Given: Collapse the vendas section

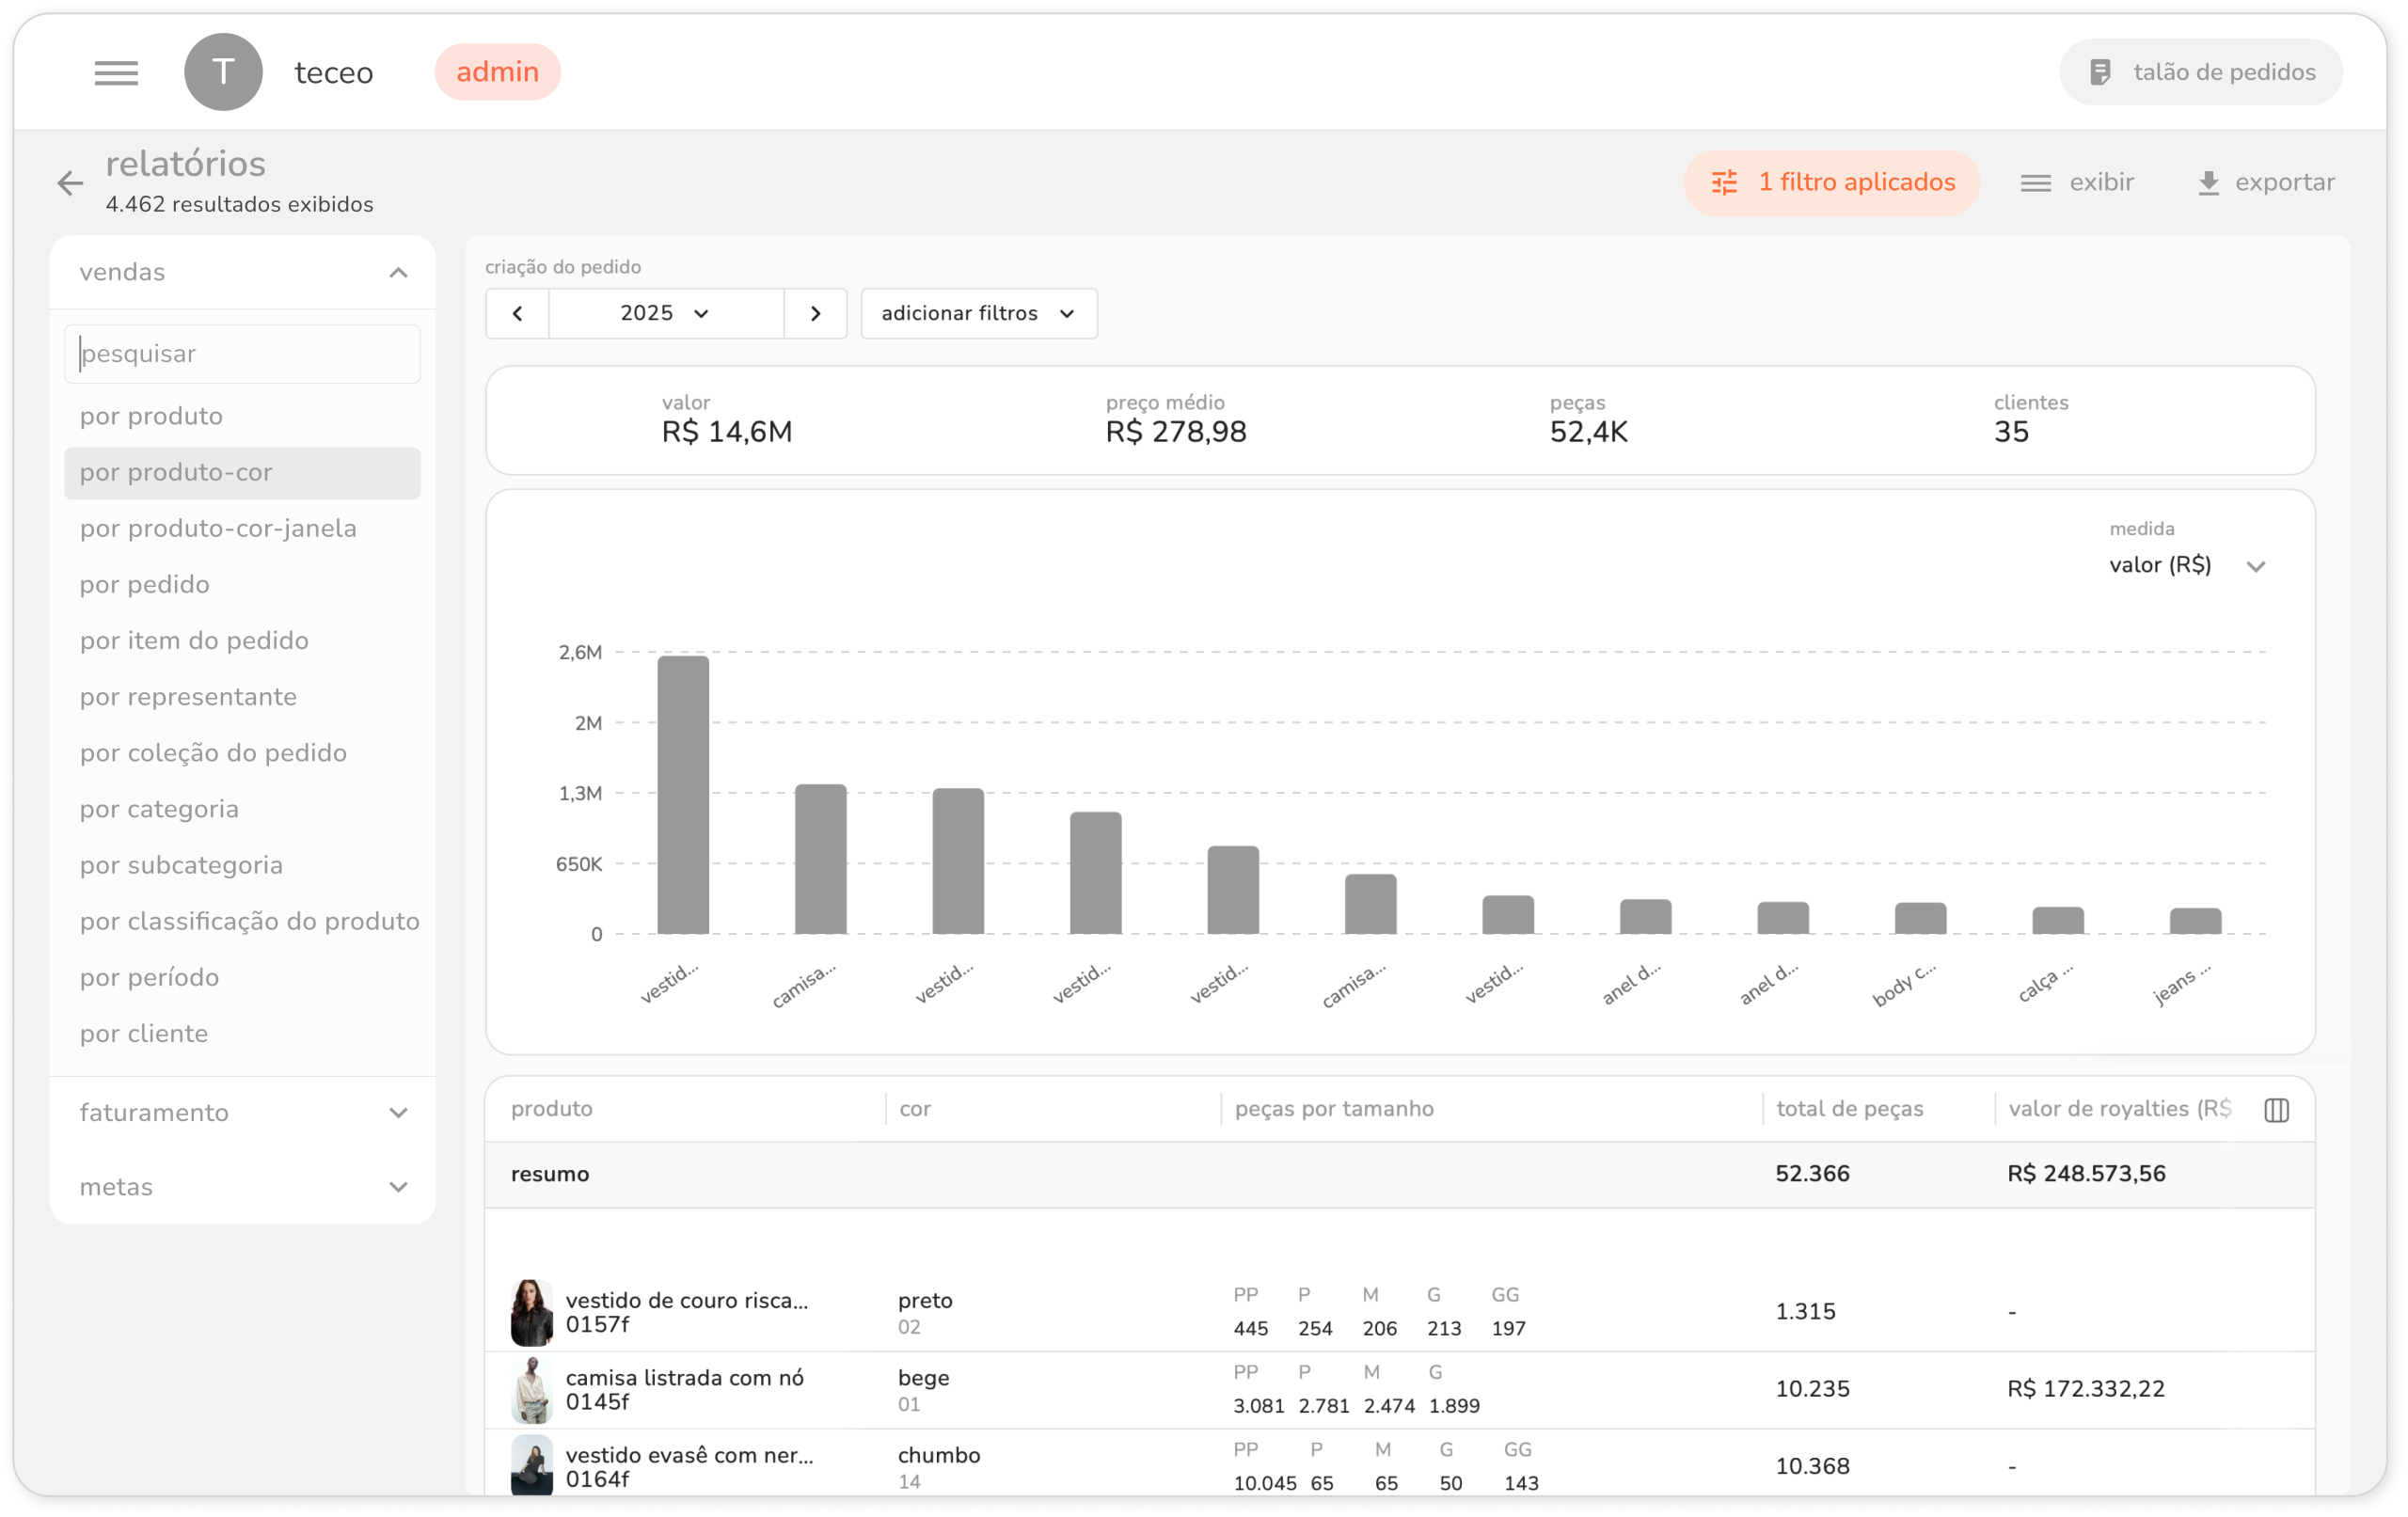Looking at the screenshot, I should tap(398, 272).
